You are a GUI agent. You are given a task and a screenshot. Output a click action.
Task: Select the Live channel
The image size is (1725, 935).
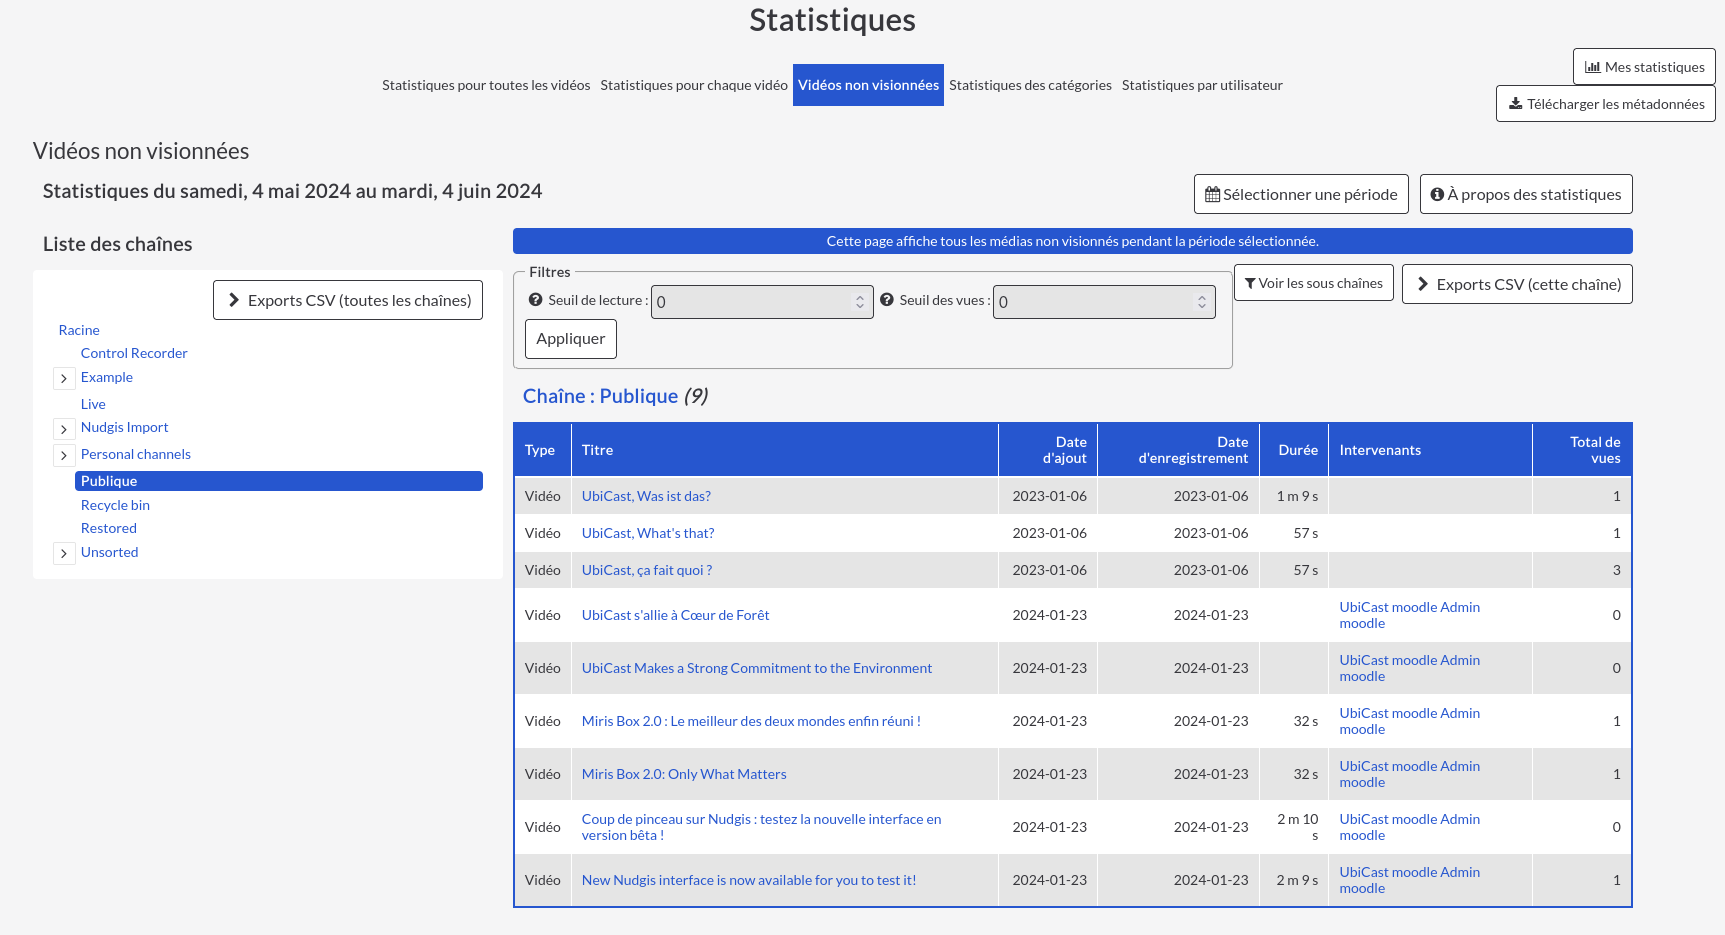pyautogui.click(x=93, y=404)
